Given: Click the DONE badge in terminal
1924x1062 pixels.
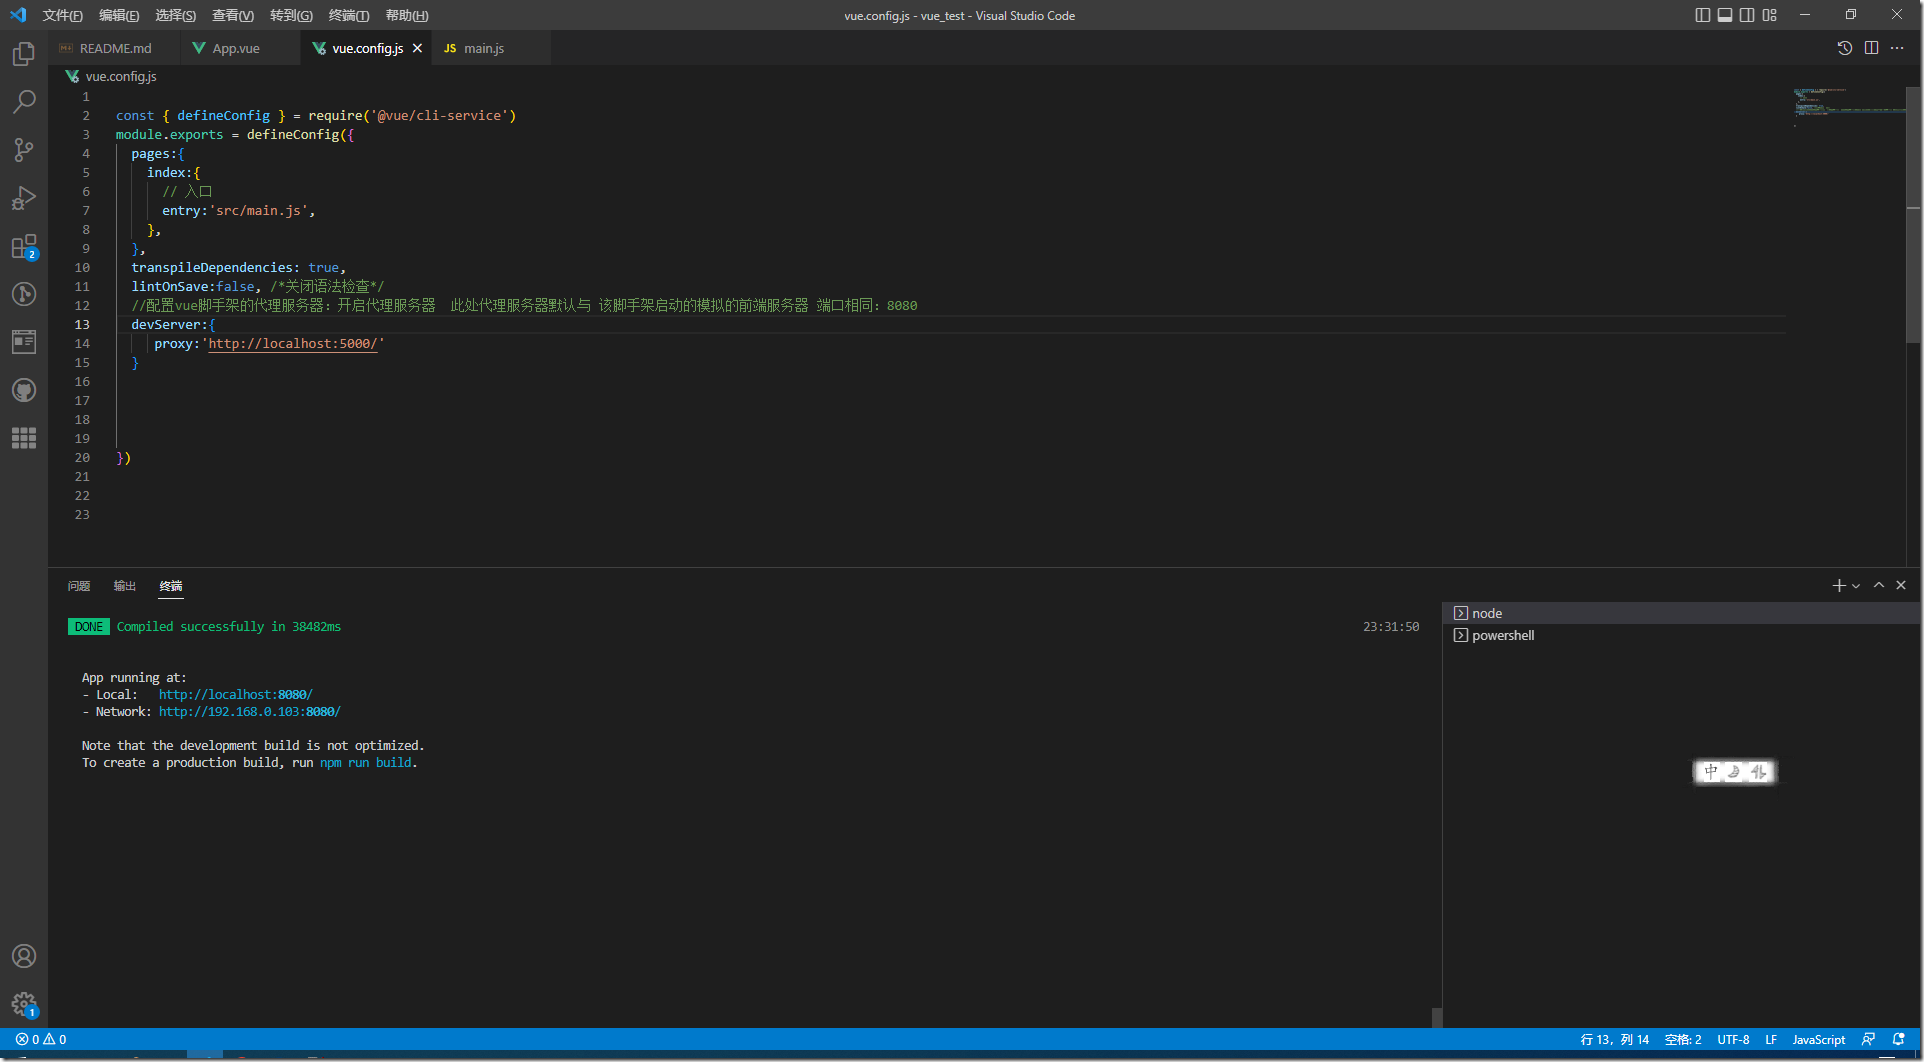Looking at the screenshot, I should pyautogui.click(x=88, y=626).
